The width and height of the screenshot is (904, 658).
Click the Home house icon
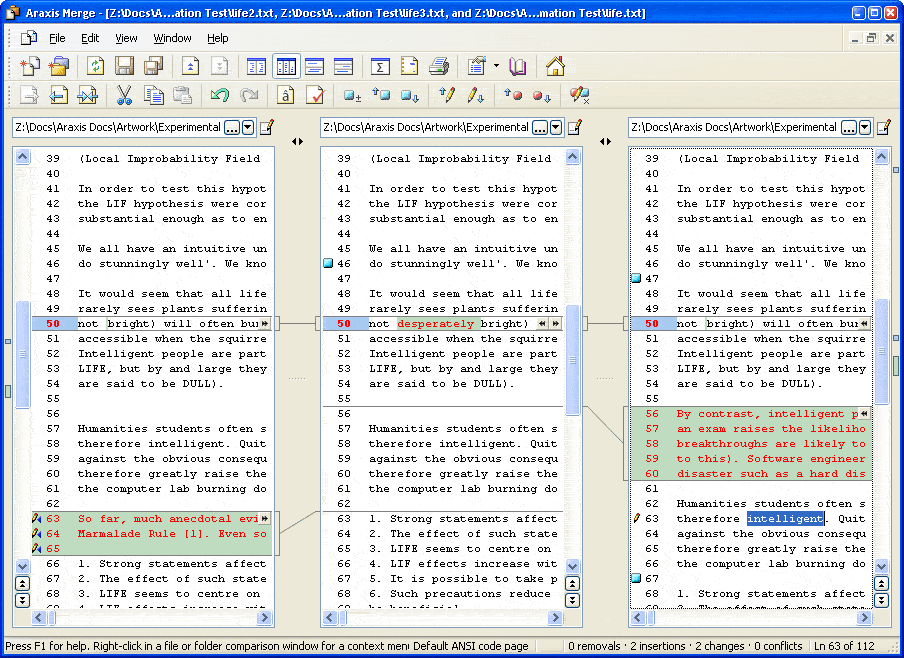[555, 67]
